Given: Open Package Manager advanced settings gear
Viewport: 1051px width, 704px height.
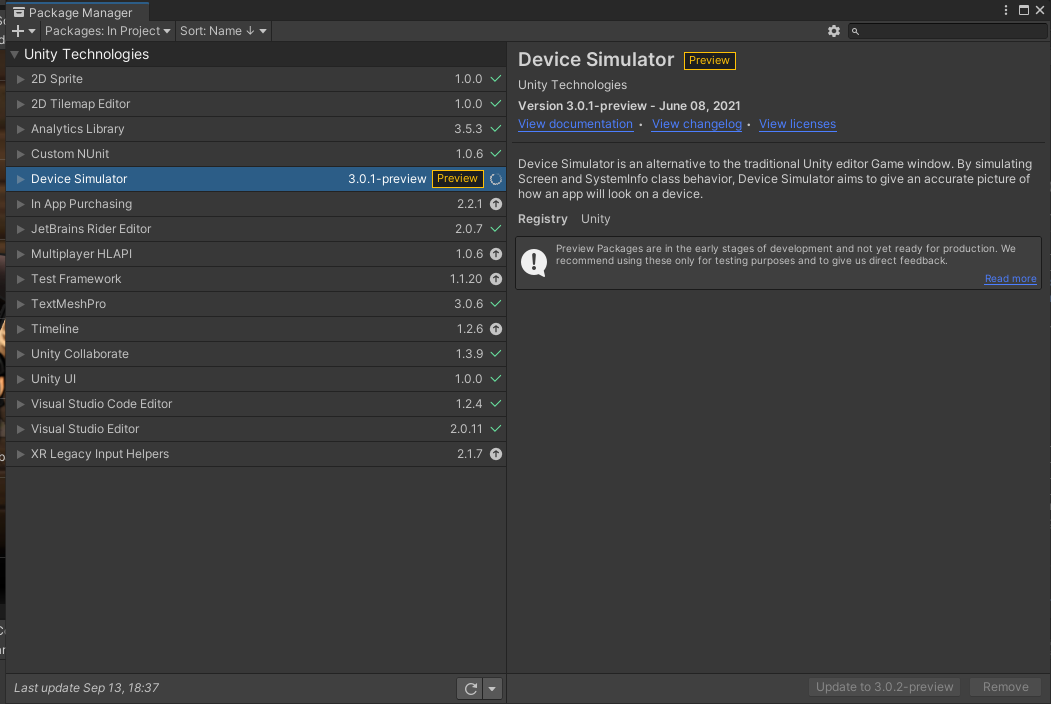Looking at the screenshot, I should [x=834, y=31].
